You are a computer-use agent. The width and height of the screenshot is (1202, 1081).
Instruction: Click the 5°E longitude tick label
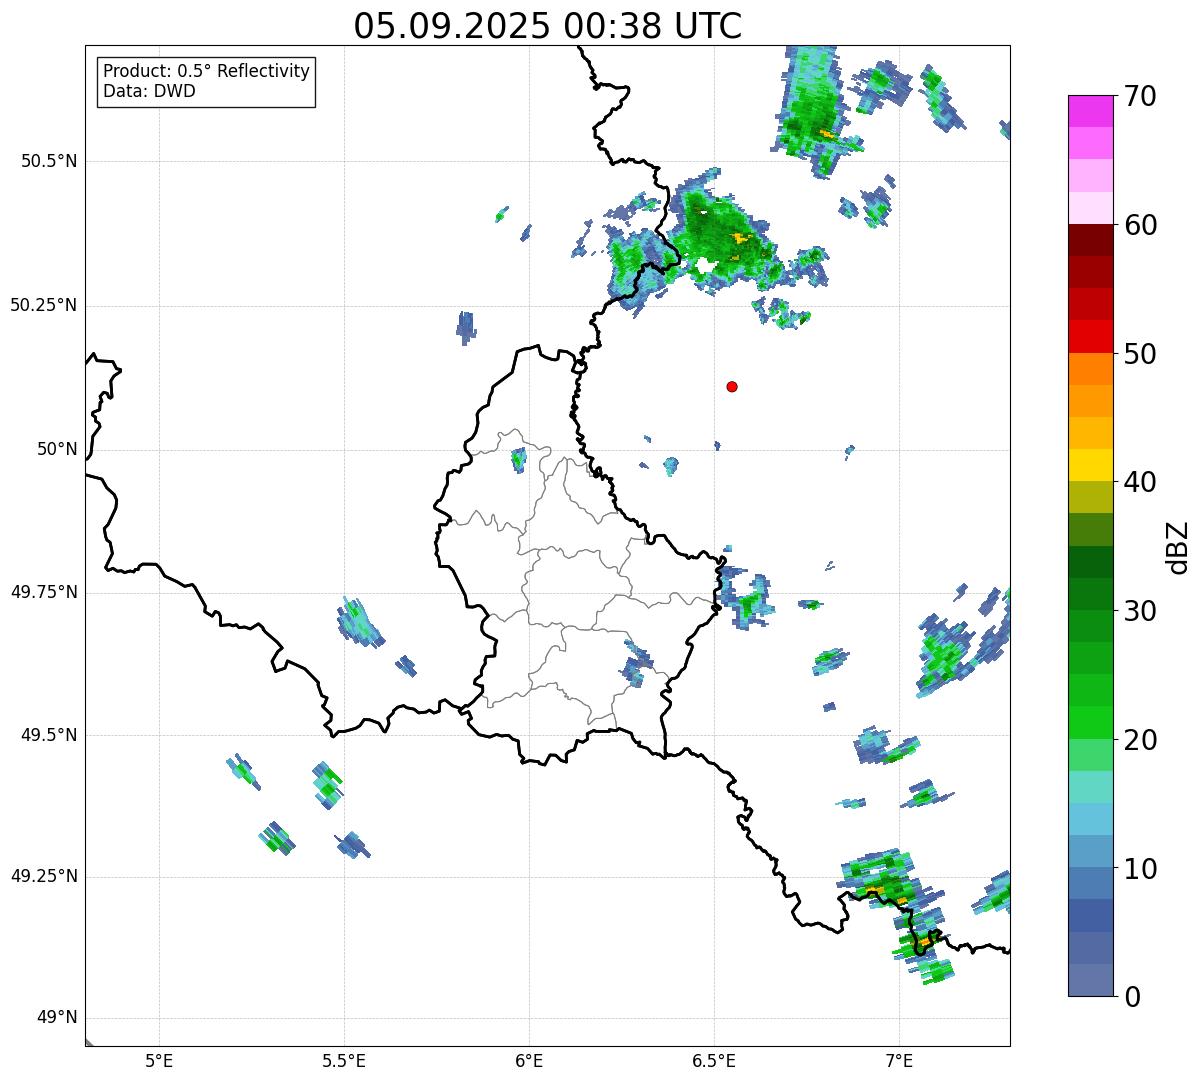coord(159,1060)
